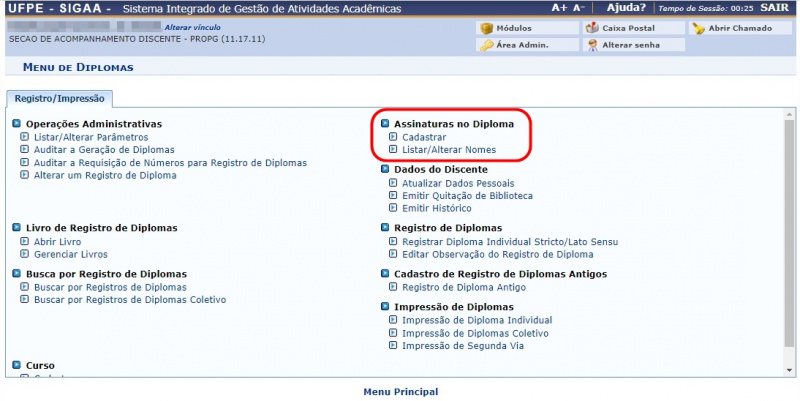This screenshot has height=401, width=800.
Task: Open Alterar um Registro de Diploma
Action: click(x=105, y=176)
